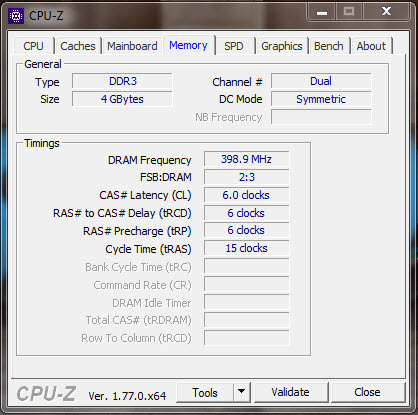Click the CPU-Z app icon in title bar
Viewport: 418px width, 415px height.
click(x=16, y=16)
